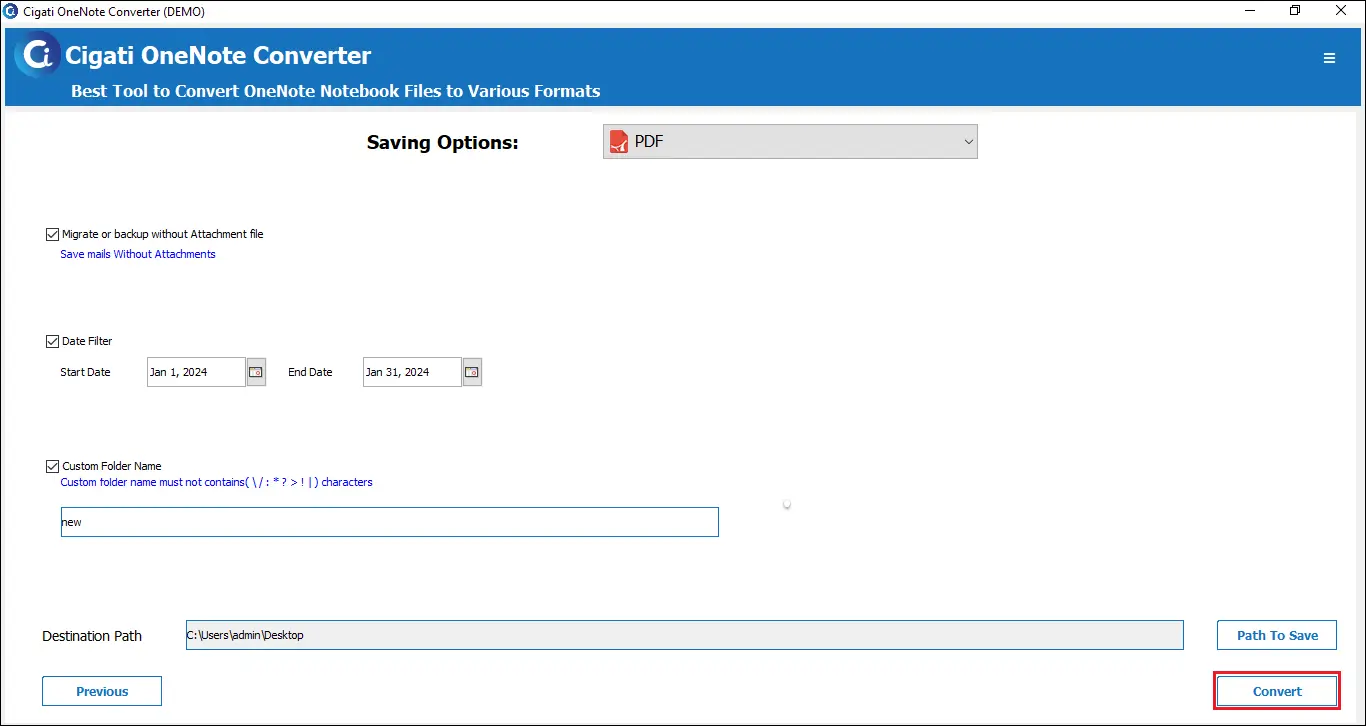Click the Cigati OneNote Converter heading
The height and width of the screenshot is (726, 1366).
coord(218,55)
